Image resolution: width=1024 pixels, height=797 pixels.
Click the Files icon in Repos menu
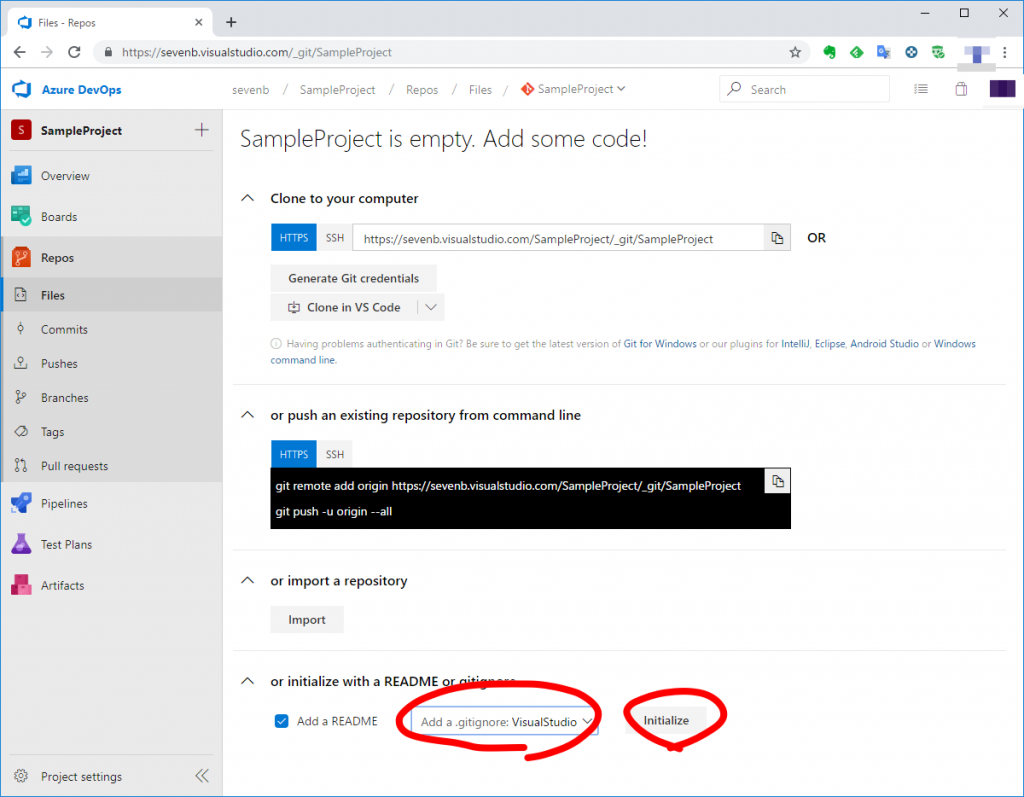click(21, 295)
